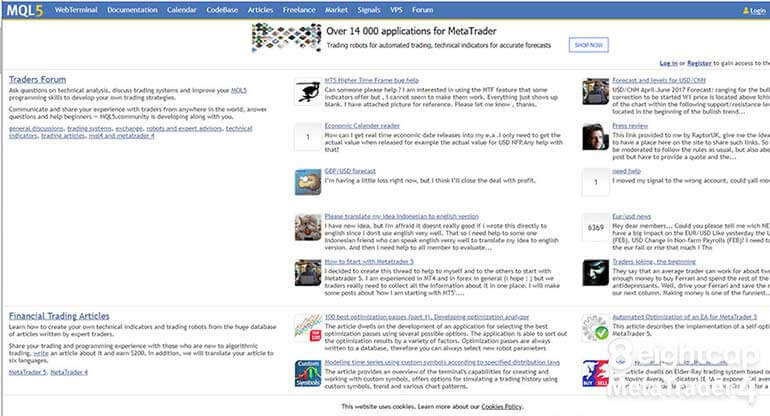Open the Eur/usd news thread
770x416 pixels.
[x=632, y=216]
